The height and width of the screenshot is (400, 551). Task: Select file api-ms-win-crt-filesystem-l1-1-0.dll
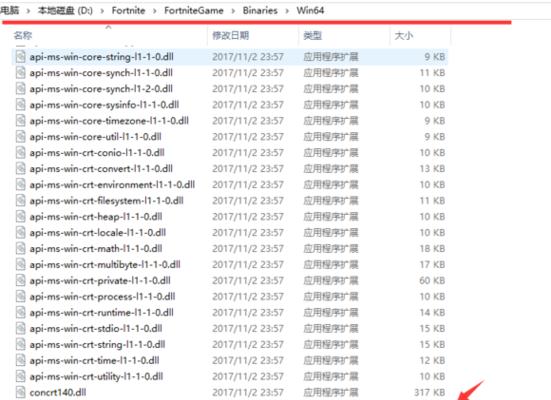[x=106, y=201]
